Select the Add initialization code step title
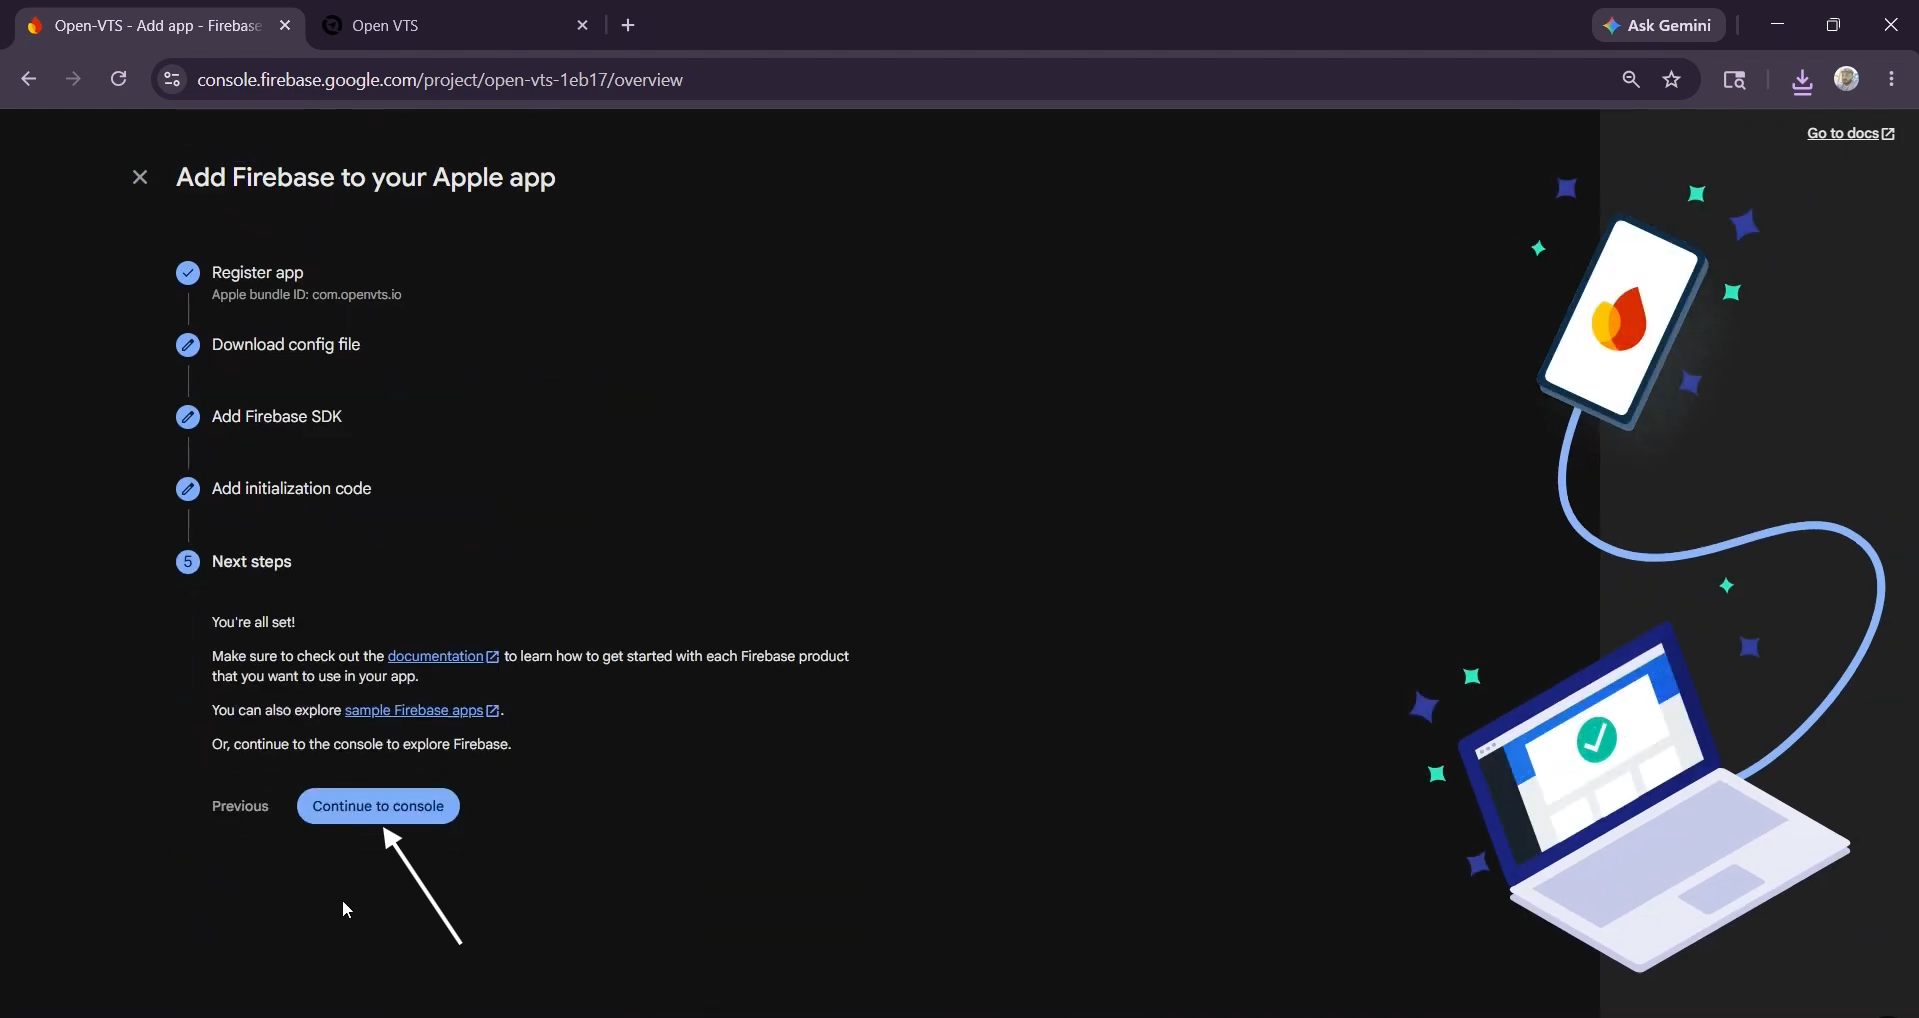The width and height of the screenshot is (1919, 1018). (292, 488)
